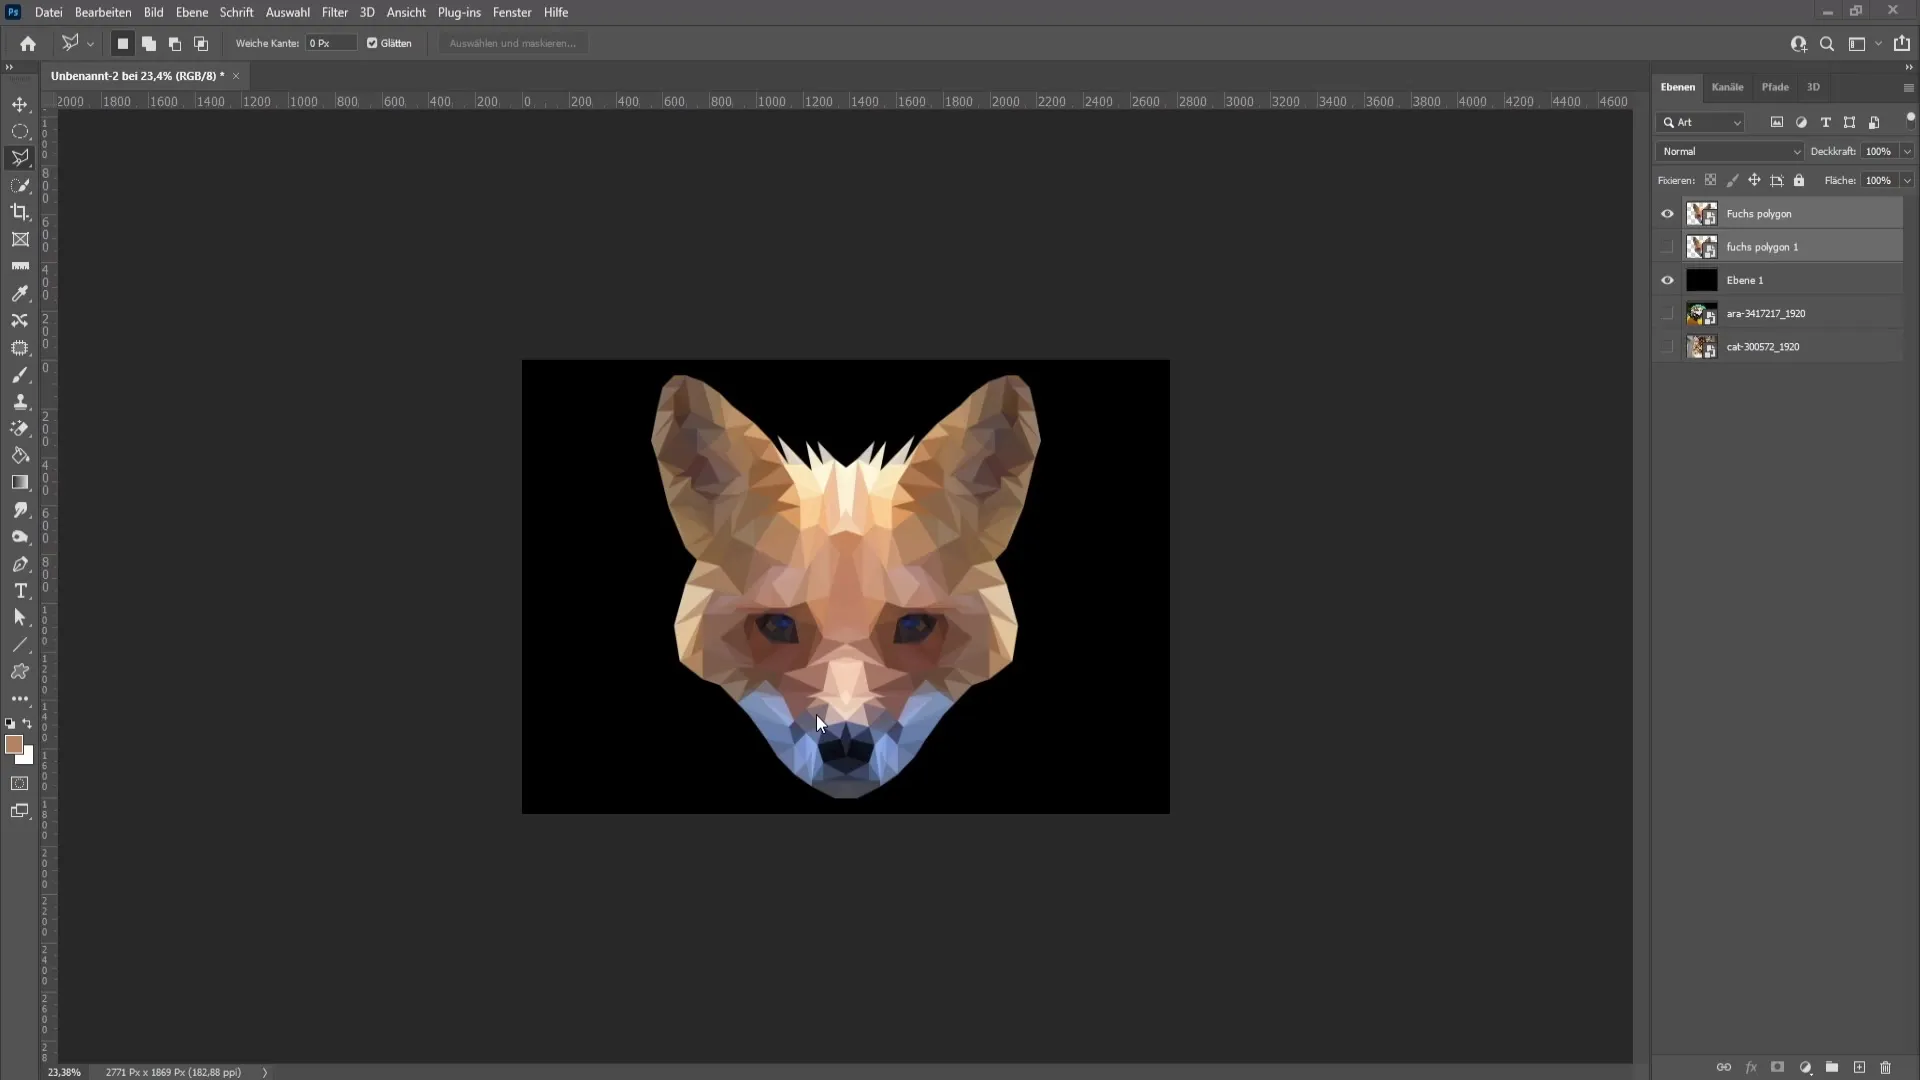This screenshot has width=1920, height=1080.
Task: Toggle visibility of Ebene 1 layer
Action: [x=1667, y=280]
